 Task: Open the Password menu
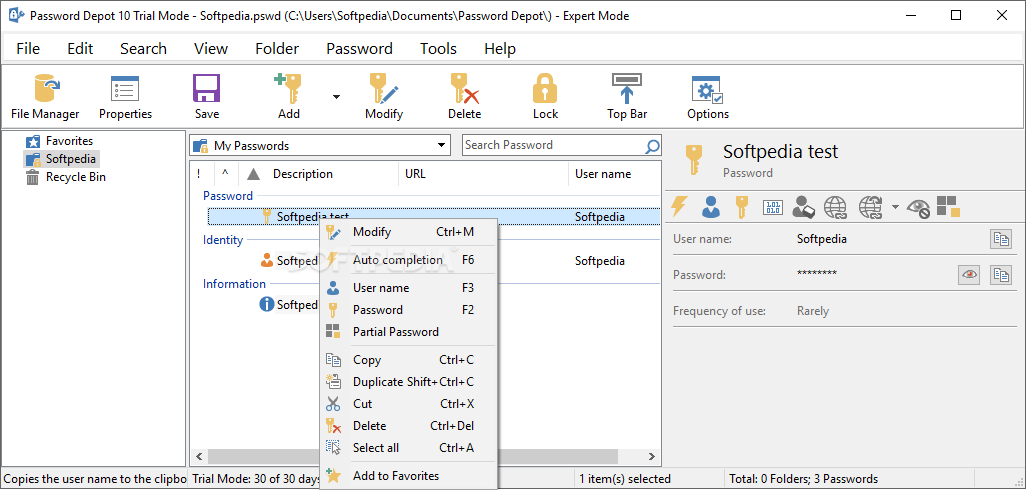[359, 49]
